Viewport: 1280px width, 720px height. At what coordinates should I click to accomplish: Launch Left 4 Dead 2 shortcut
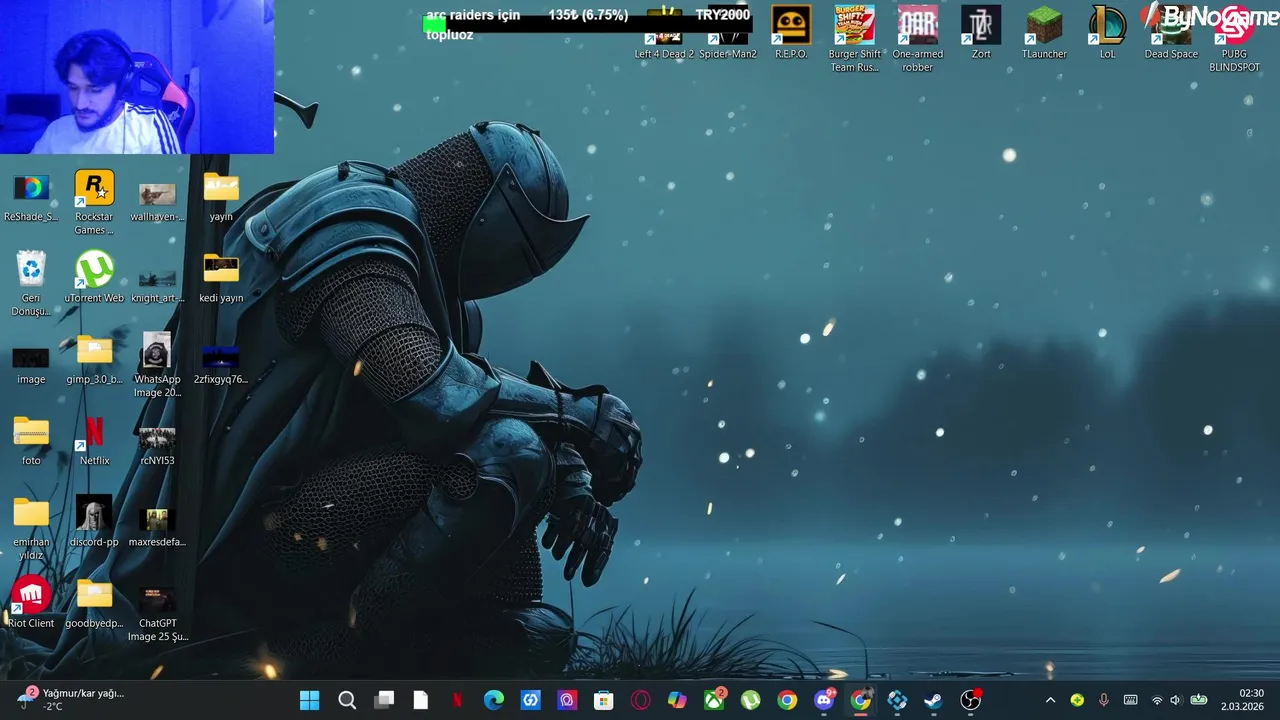[x=664, y=33]
